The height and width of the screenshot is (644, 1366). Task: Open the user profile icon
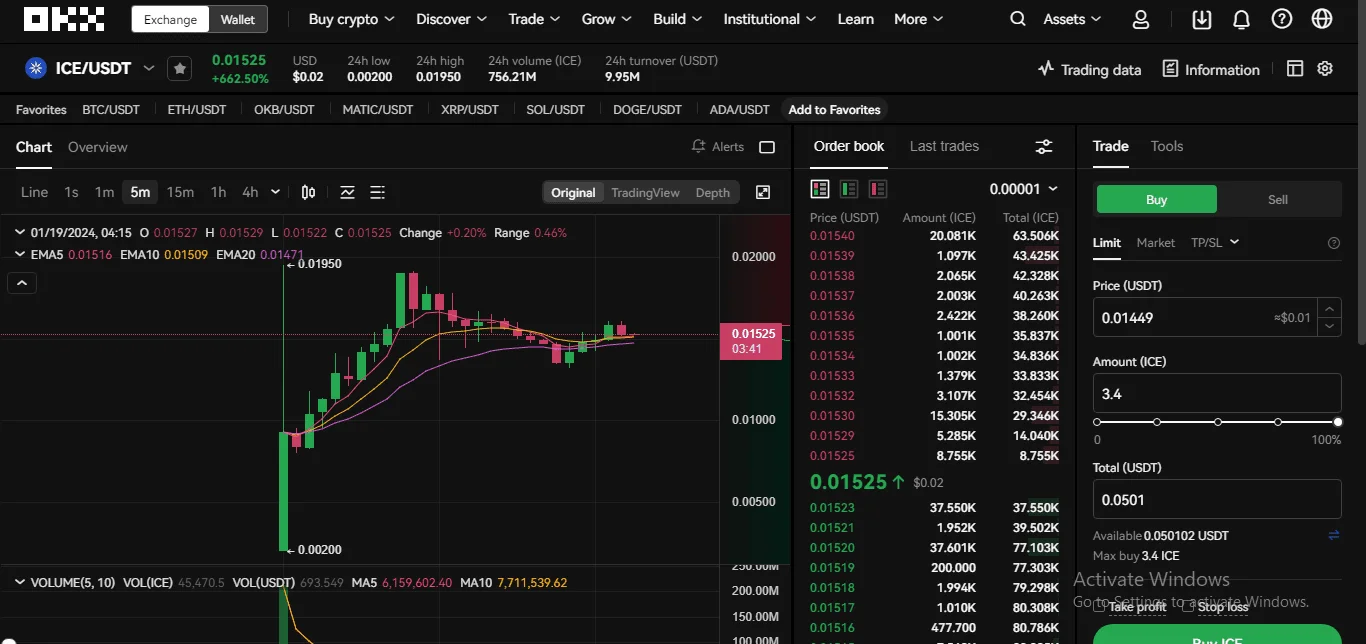tap(1141, 19)
